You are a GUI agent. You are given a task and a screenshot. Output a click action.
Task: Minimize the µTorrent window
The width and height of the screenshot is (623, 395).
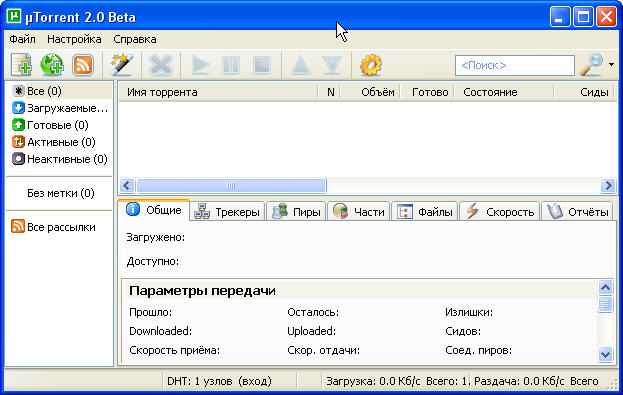[560, 17]
